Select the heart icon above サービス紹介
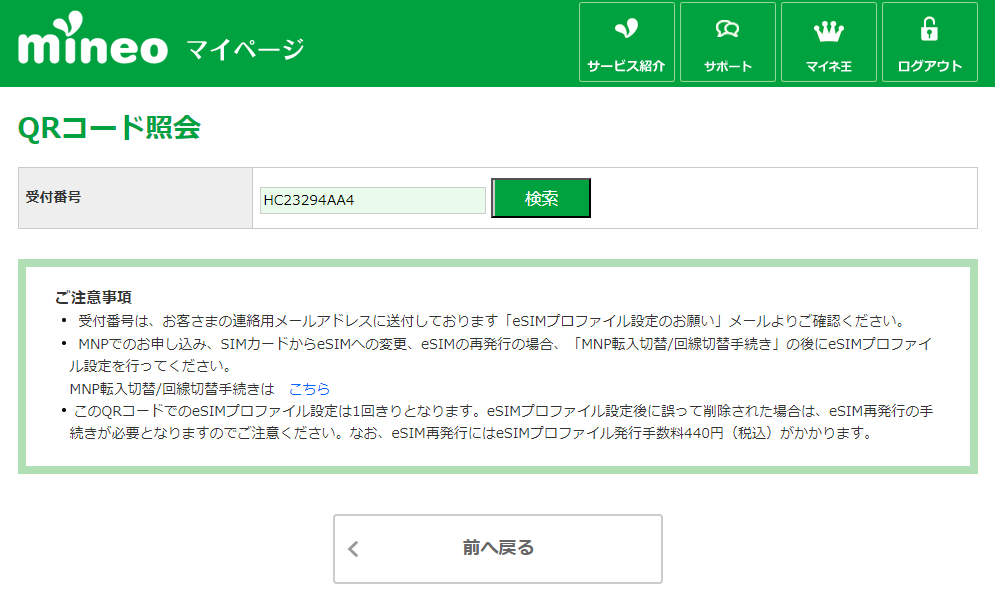The height and width of the screenshot is (607, 995). click(626, 28)
